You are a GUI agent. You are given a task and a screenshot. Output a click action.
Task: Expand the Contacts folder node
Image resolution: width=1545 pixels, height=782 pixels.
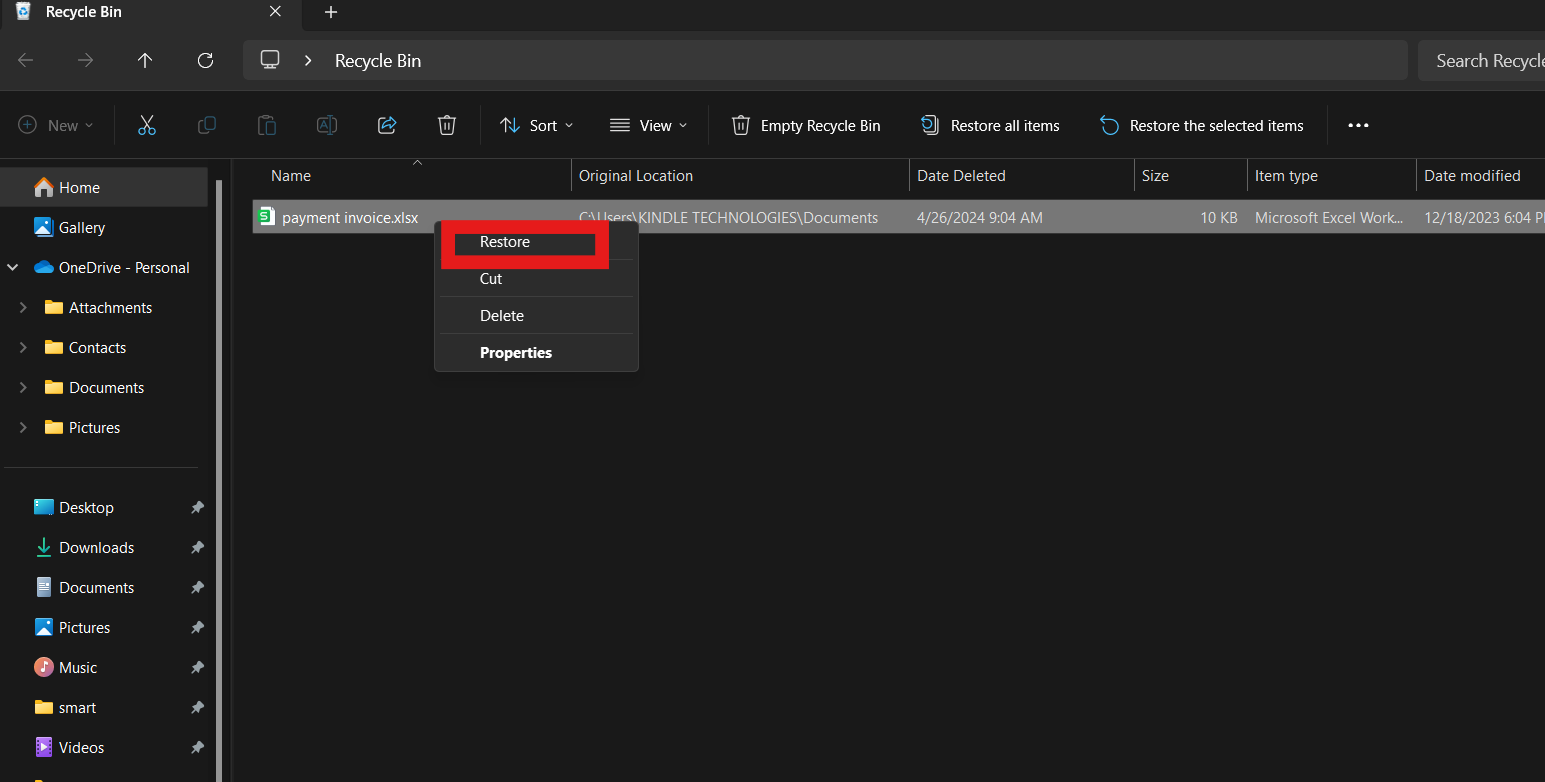click(23, 348)
